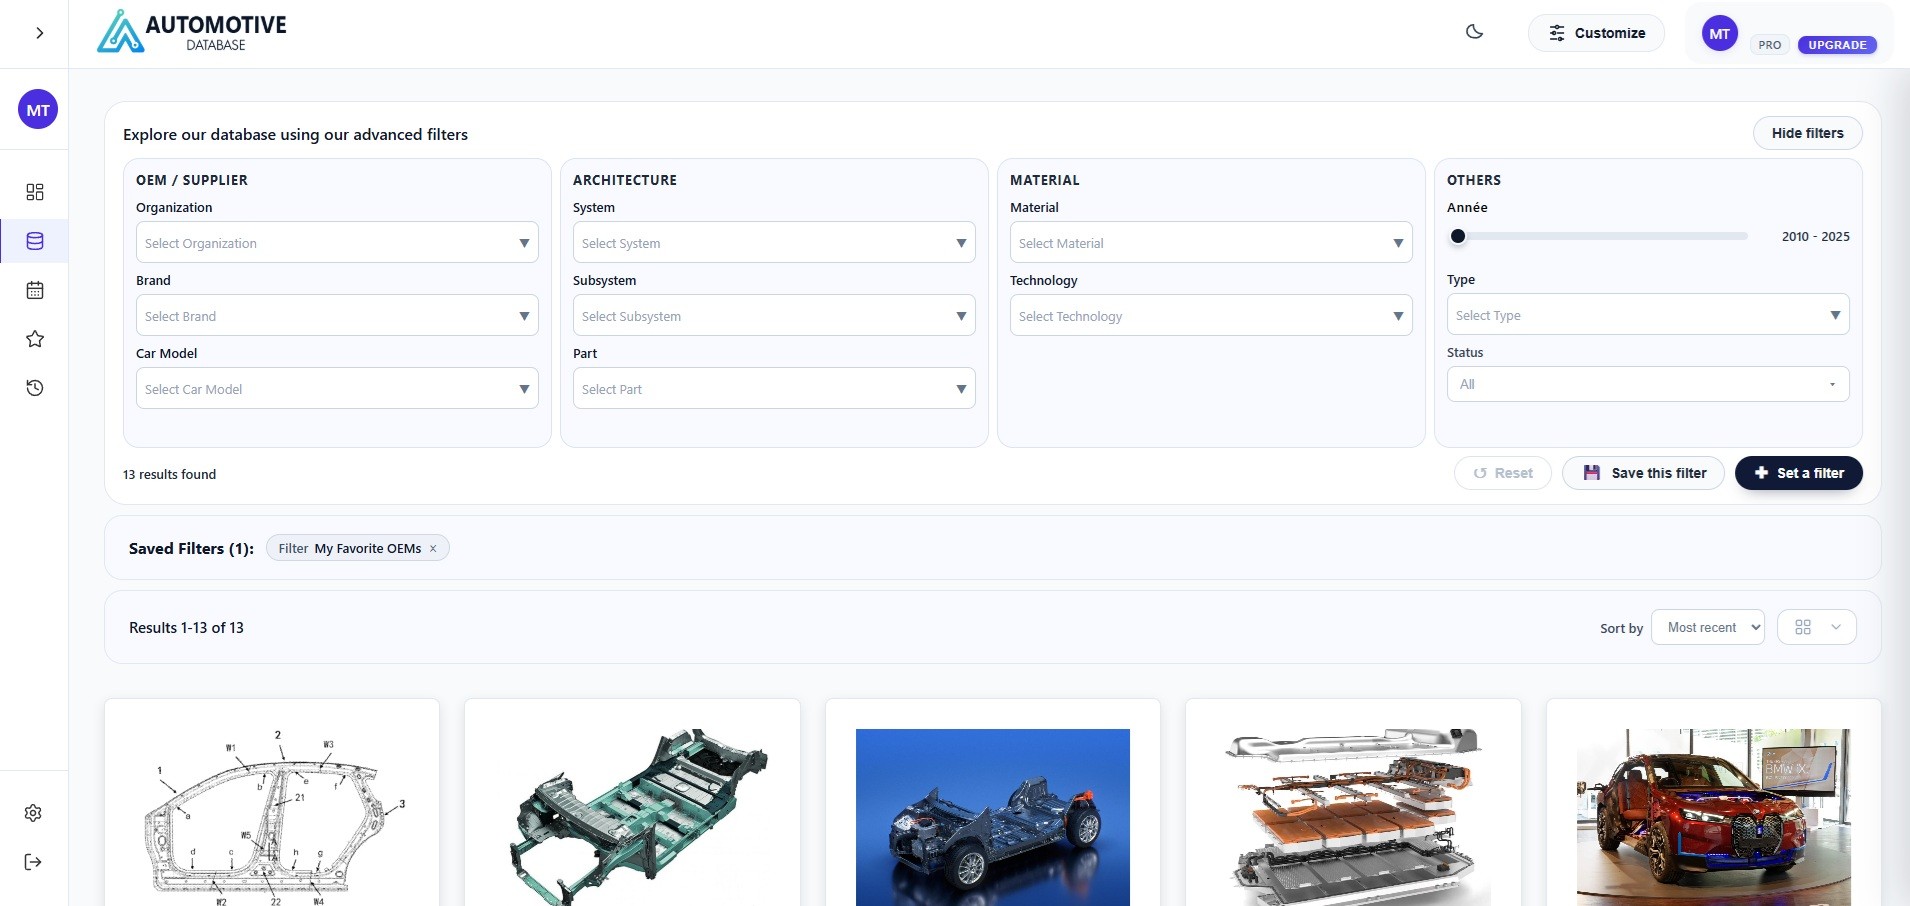Click the '2010 - 2025' year range value

1815,237
